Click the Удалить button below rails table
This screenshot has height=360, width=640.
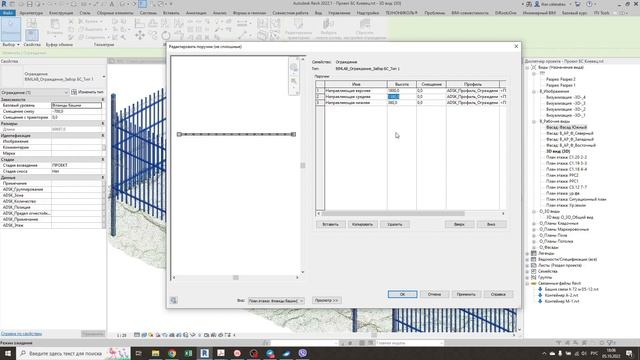(x=394, y=224)
